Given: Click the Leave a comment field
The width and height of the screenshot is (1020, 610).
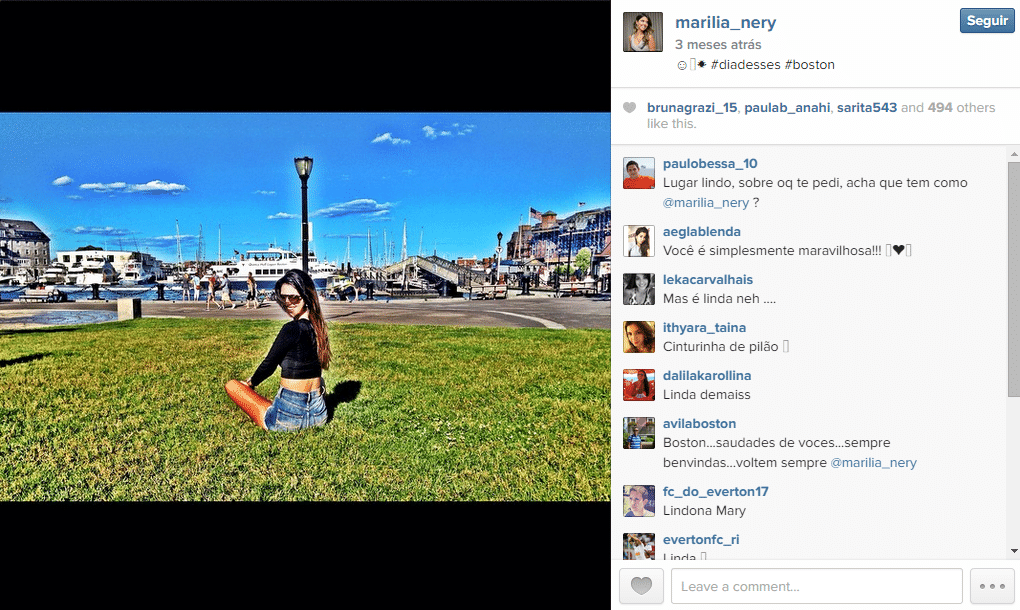Looking at the screenshot, I should tap(816, 586).
